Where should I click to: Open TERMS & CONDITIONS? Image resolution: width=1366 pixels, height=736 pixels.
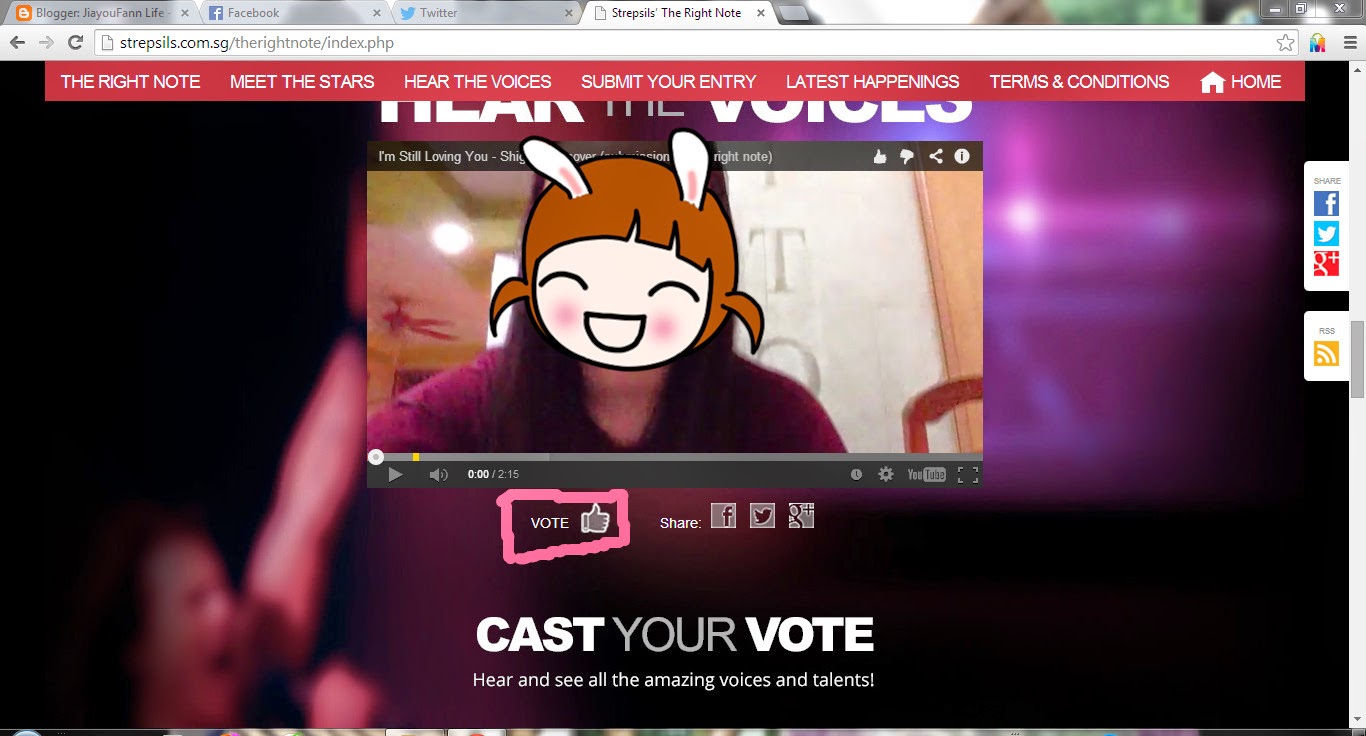[x=1080, y=82]
